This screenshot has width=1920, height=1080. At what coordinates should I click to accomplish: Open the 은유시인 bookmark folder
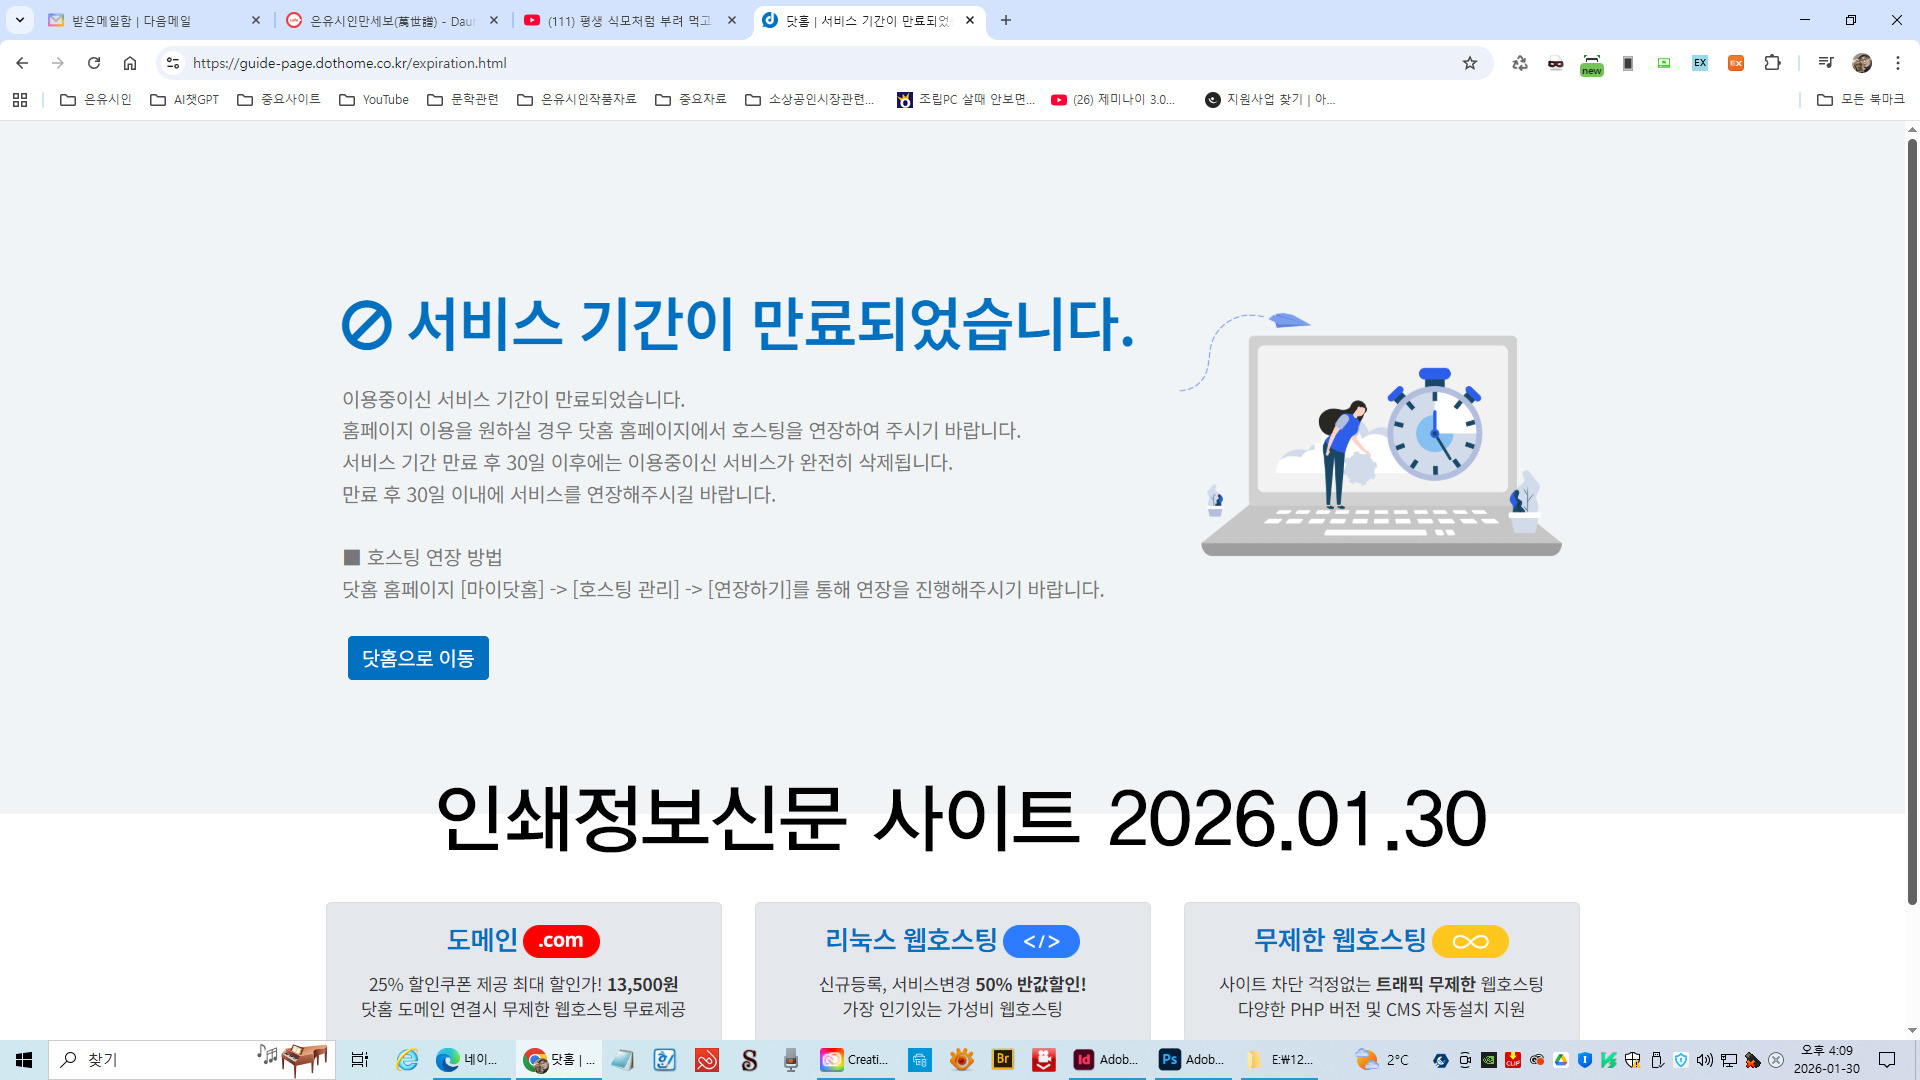click(96, 100)
